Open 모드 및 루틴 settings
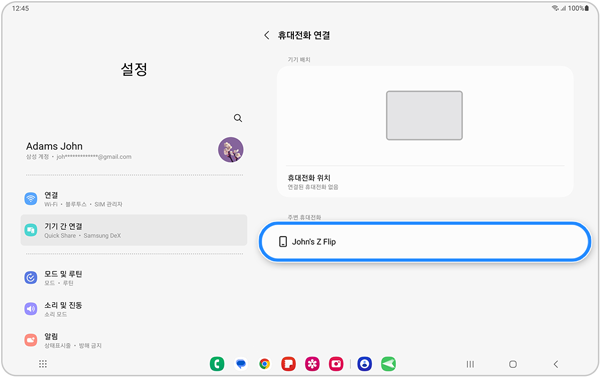 click(x=134, y=278)
